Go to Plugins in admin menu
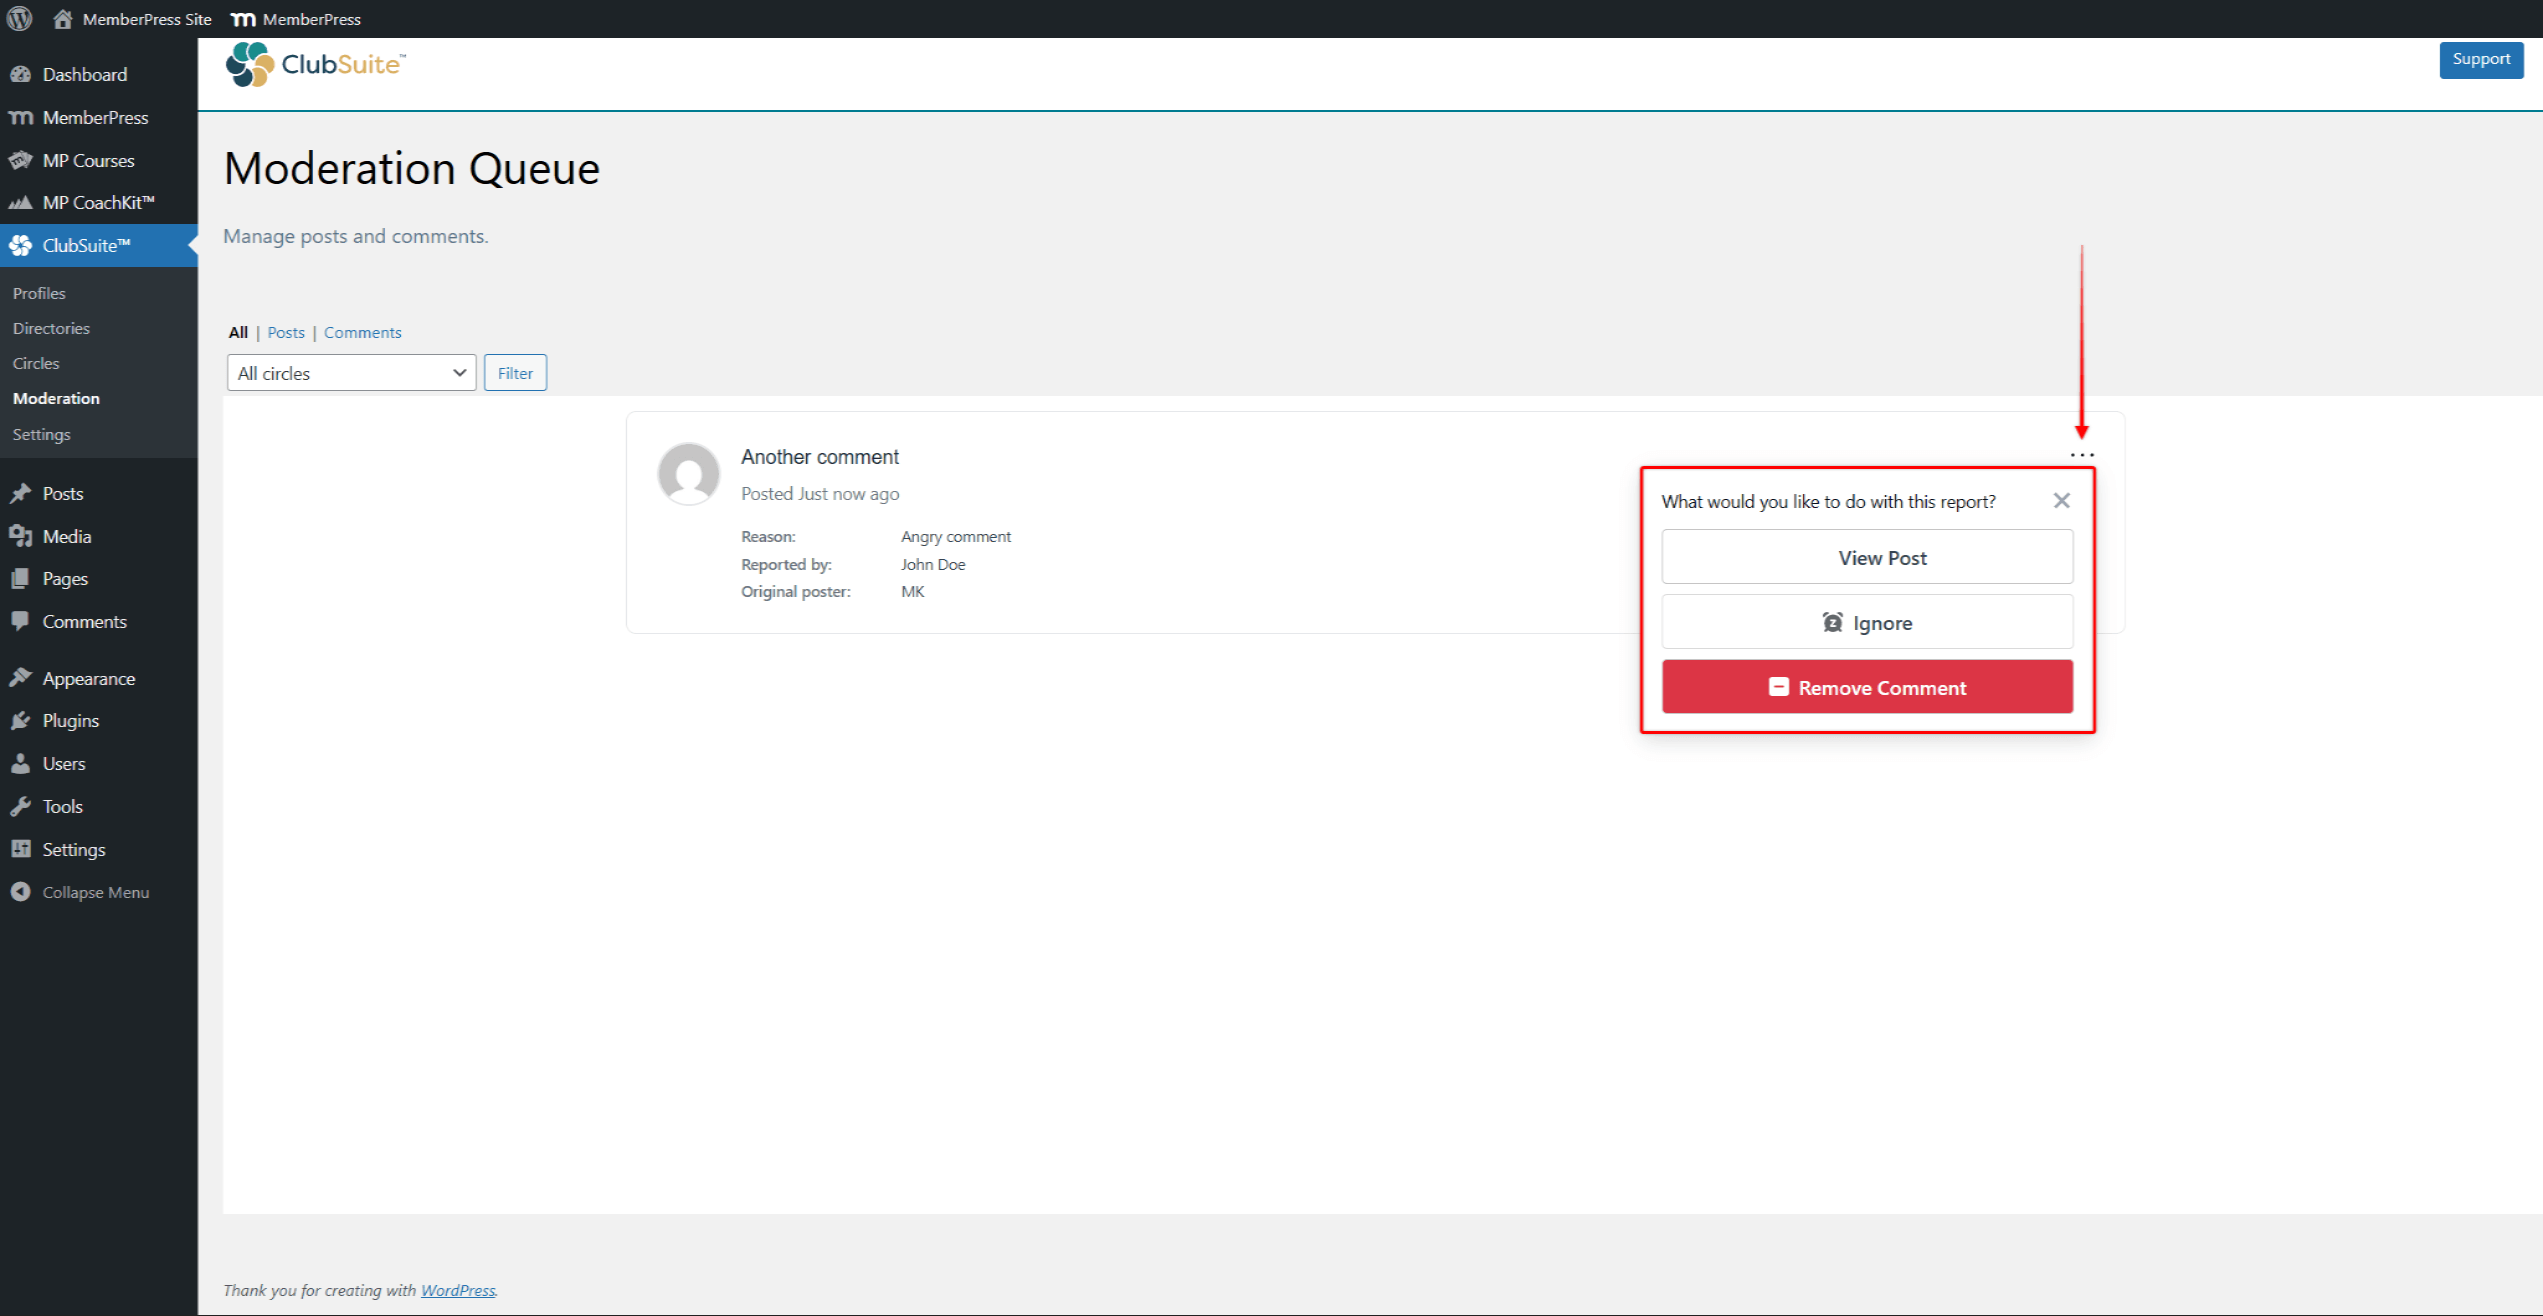The height and width of the screenshot is (1316, 2543). click(70, 720)
